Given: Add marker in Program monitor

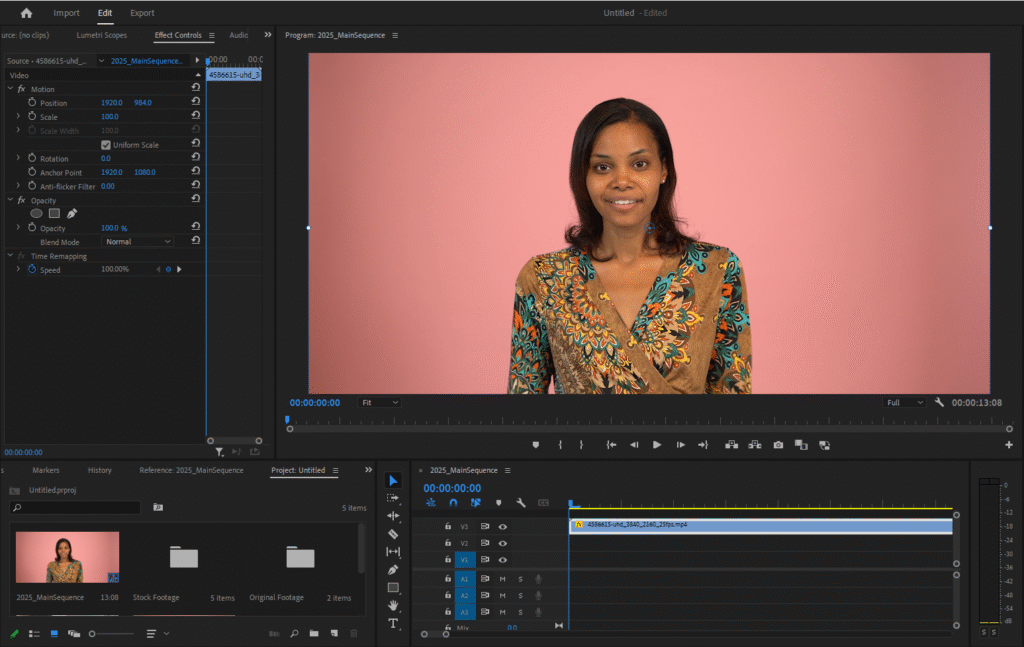Looking at the screenshot, I should (536, 445).
